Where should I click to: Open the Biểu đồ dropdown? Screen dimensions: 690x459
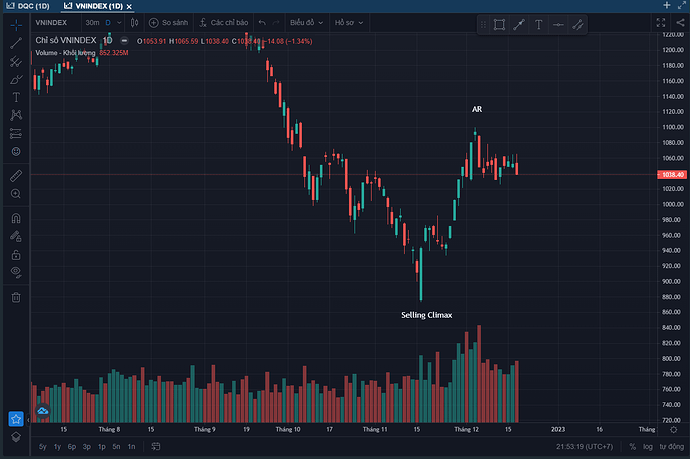coord(306,22)
